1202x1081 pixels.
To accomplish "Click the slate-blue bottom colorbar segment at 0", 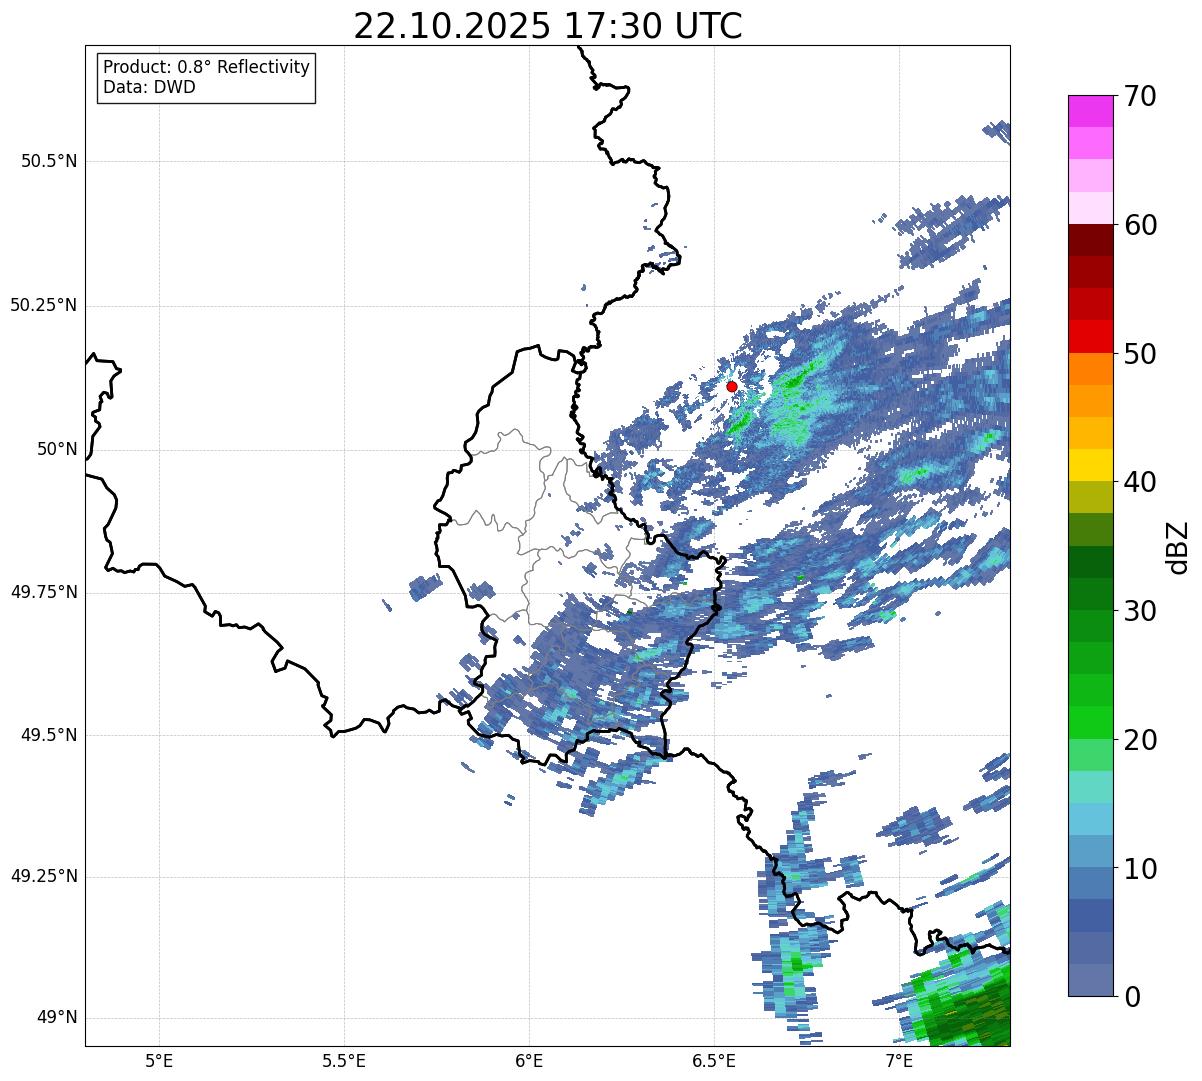I will (x=1090, y=980).
